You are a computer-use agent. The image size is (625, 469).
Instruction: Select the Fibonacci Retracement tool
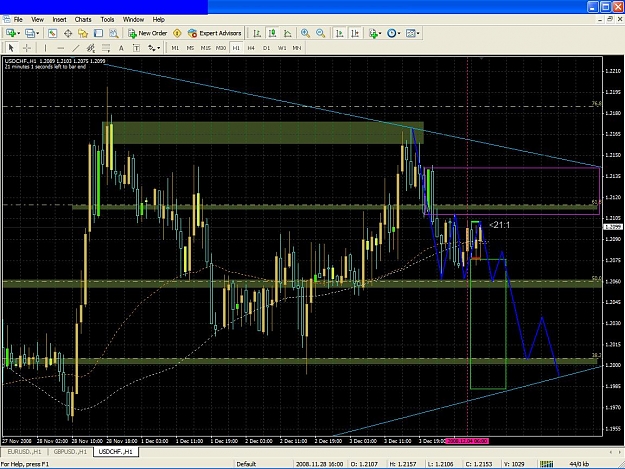(x=106, y=48)
